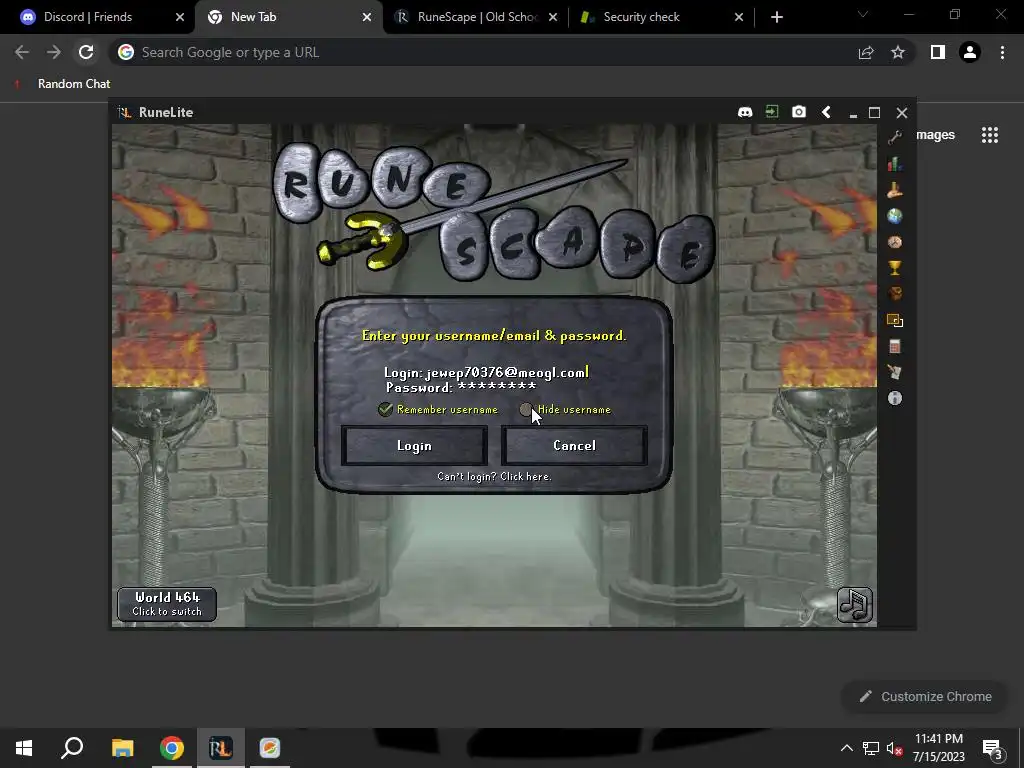Open the Time Tracking clock panel
The image size is (1024, 768).
pyautogui.click(x=895, y=242)
